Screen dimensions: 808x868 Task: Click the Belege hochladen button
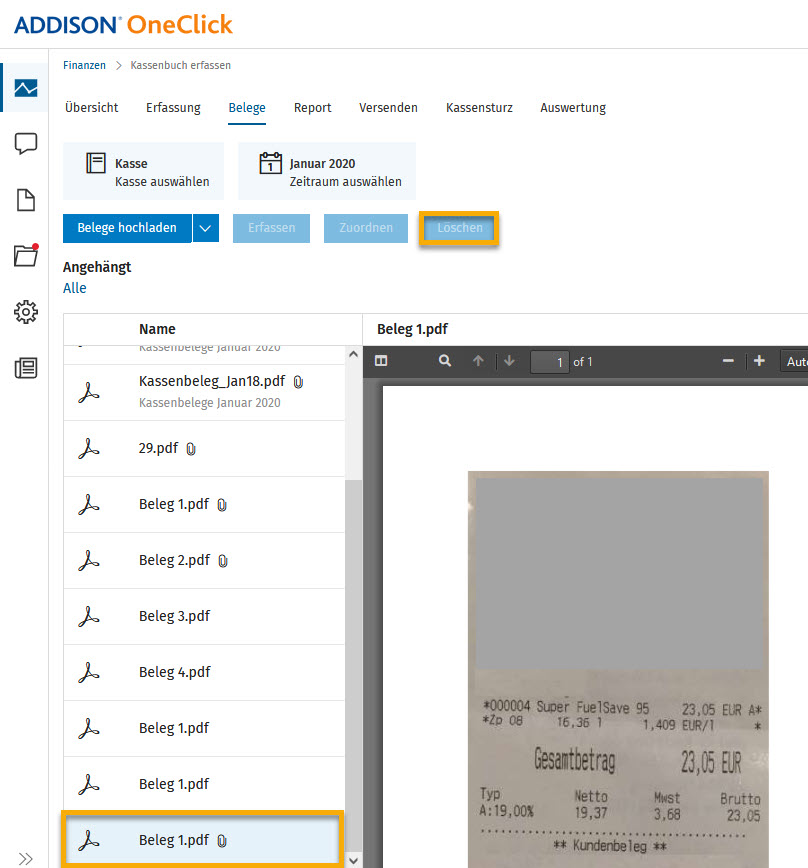tap(127, 228)
